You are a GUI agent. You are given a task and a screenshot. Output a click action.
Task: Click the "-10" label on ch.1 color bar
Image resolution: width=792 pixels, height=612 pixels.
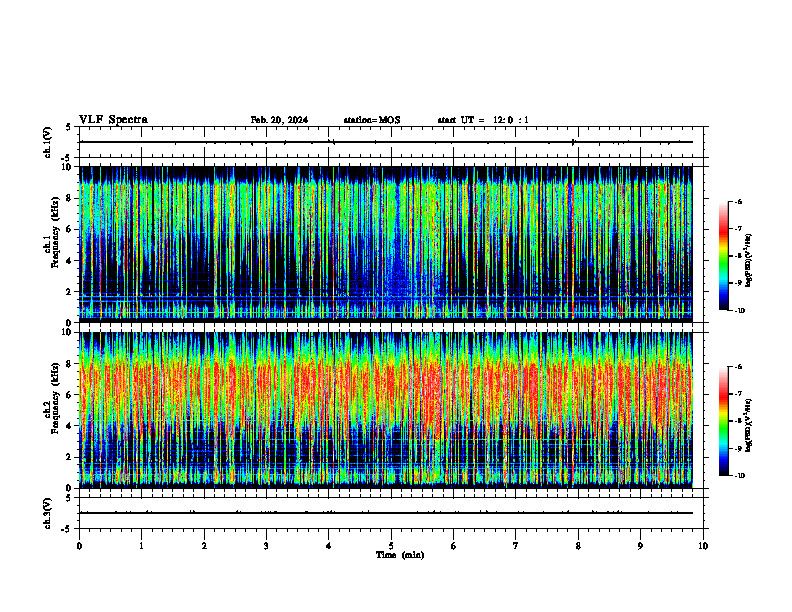tap(740, 311)
